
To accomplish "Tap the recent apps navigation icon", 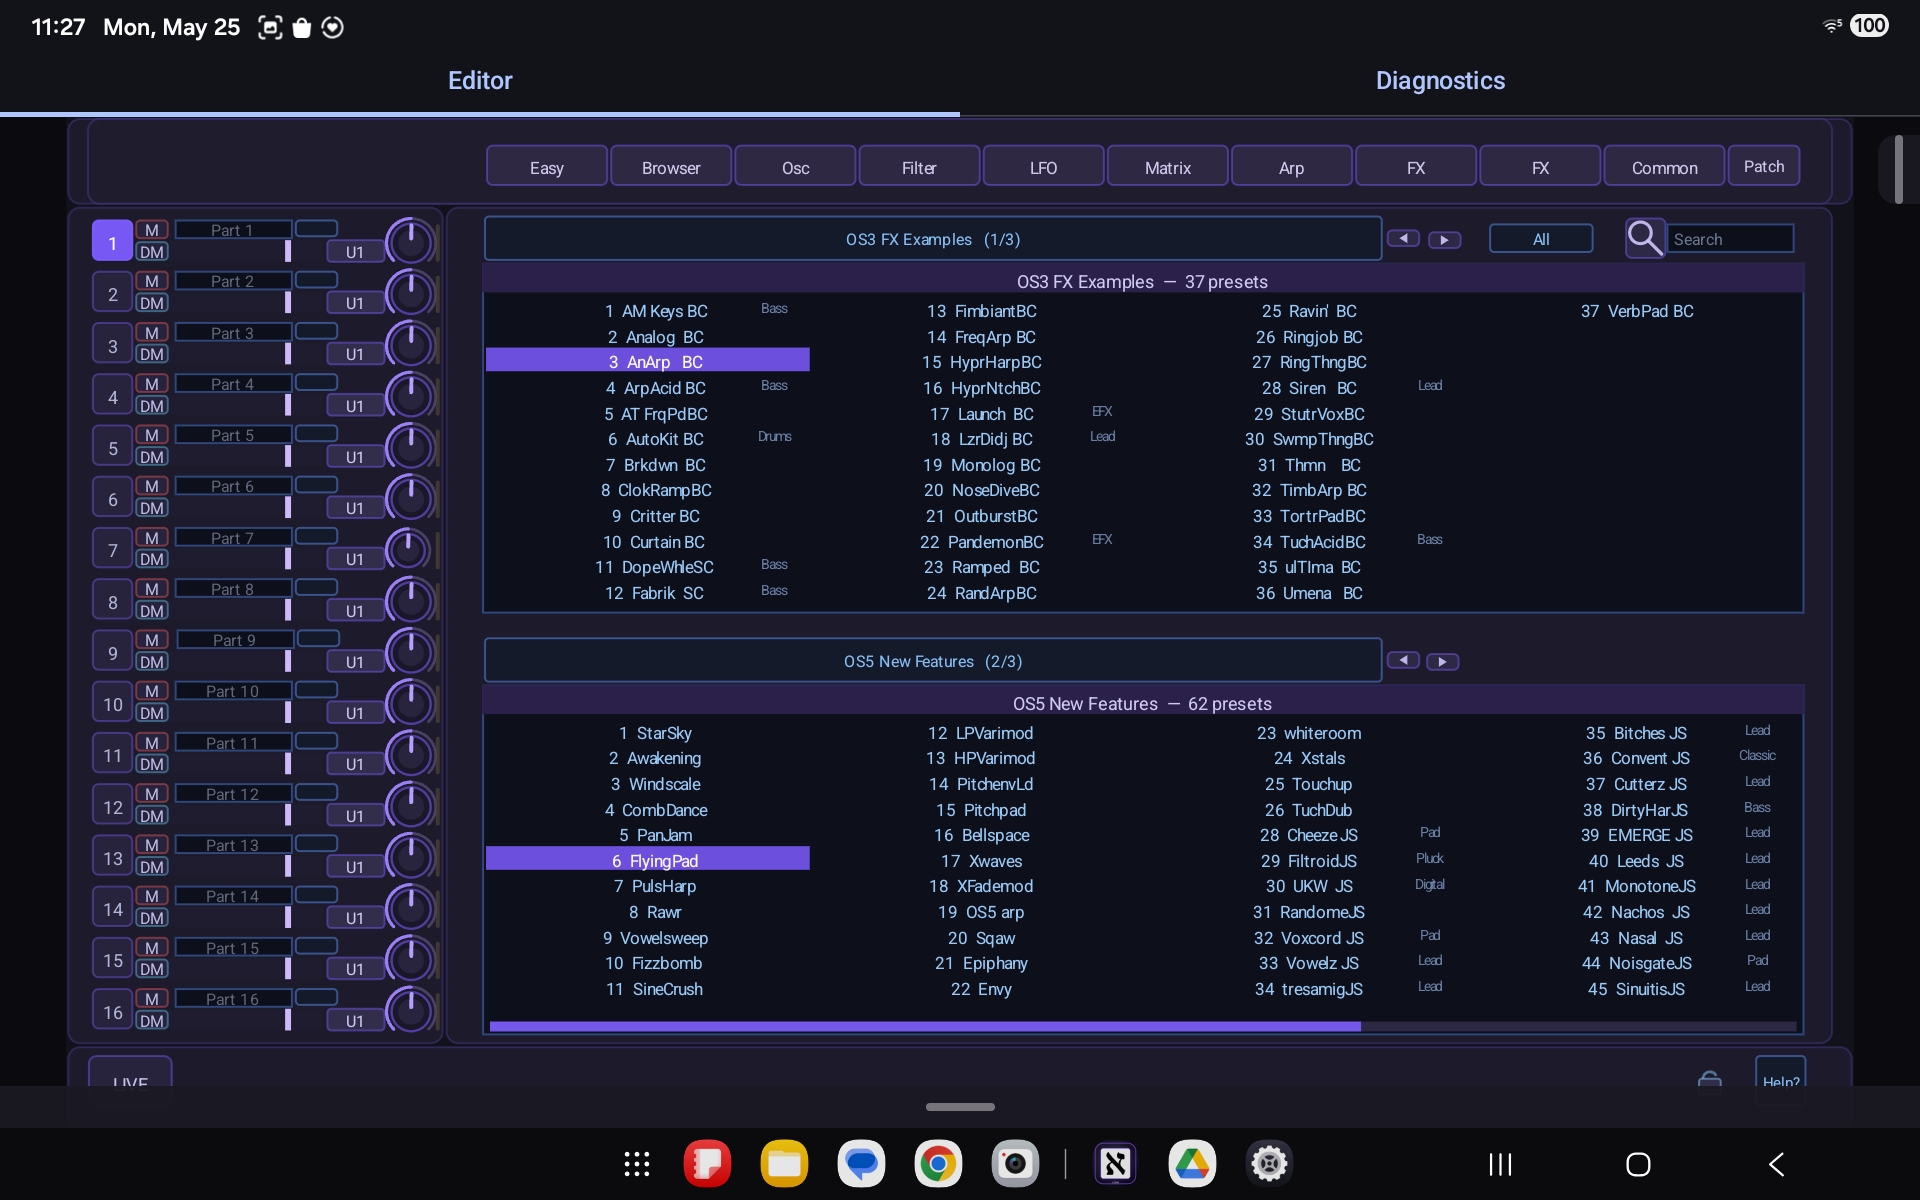I will [1500, 1164].
